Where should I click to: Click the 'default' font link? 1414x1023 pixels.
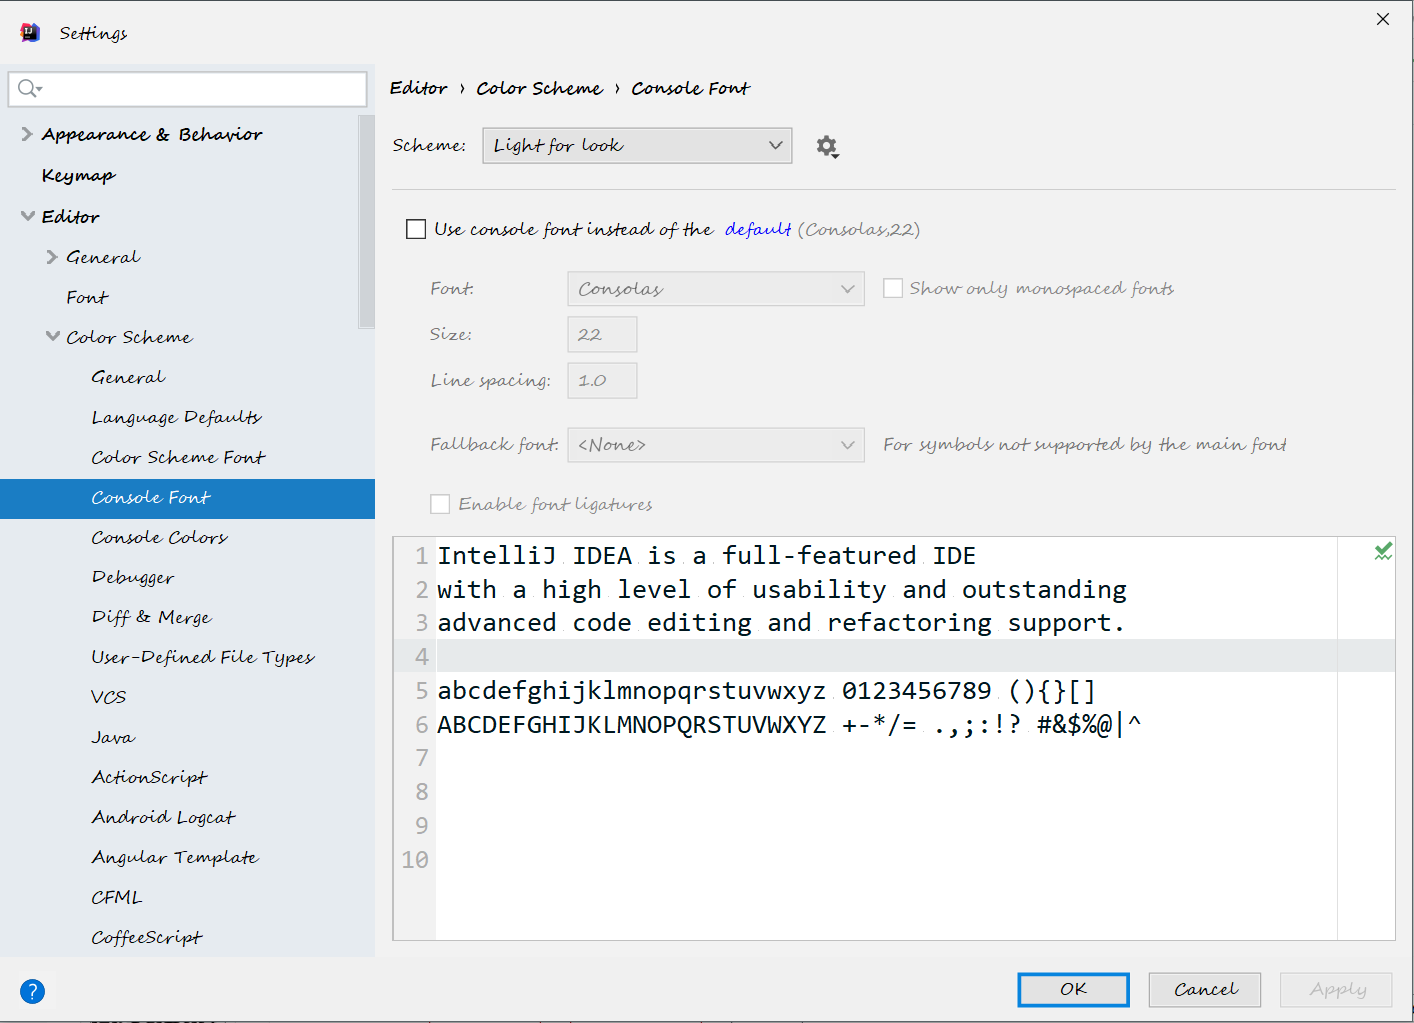(x=758, y=229)
